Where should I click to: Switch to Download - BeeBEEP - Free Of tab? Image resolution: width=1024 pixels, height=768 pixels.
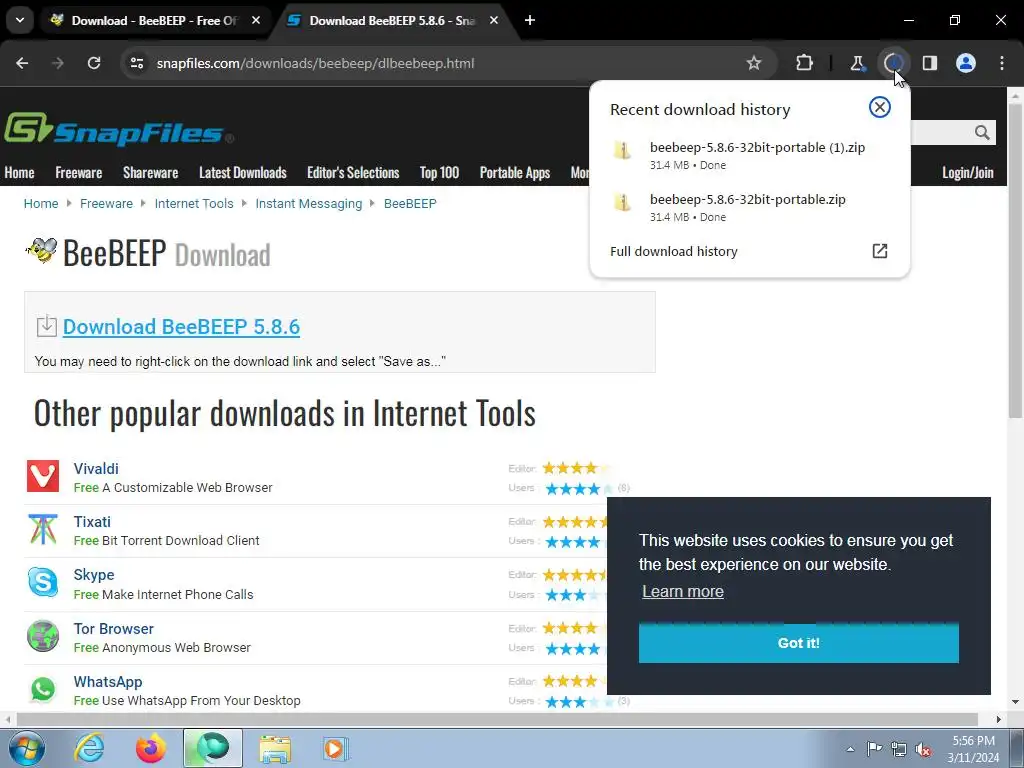155,21
